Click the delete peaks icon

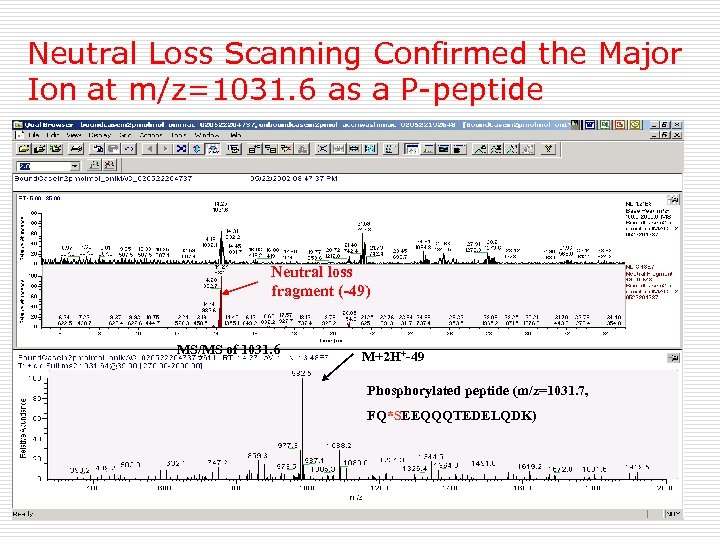click(496, 149)
